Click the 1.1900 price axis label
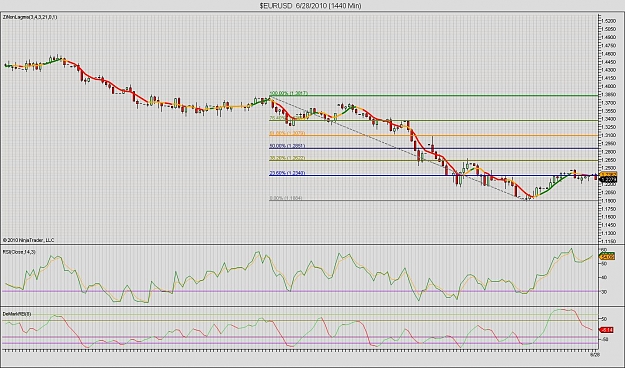Image resolution: width=625 pixels, height=368 pixels. point(609,201)
